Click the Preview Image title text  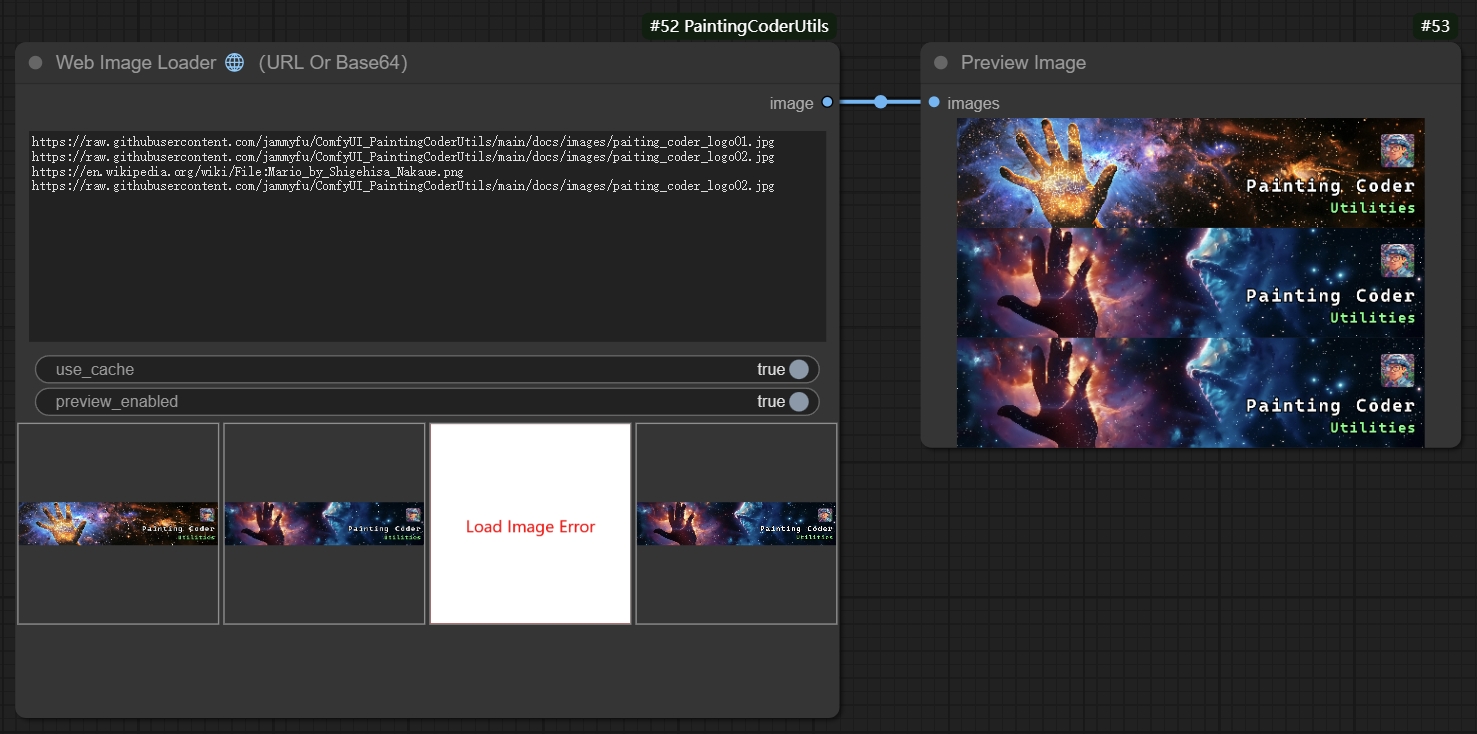[1023, 62]
